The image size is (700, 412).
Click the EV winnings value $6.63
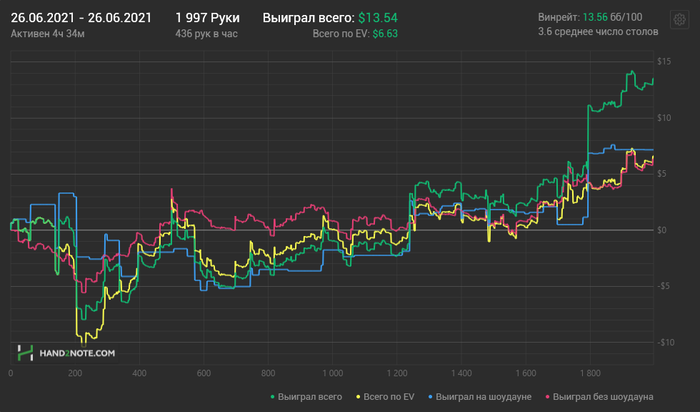(x=385, y=34)
